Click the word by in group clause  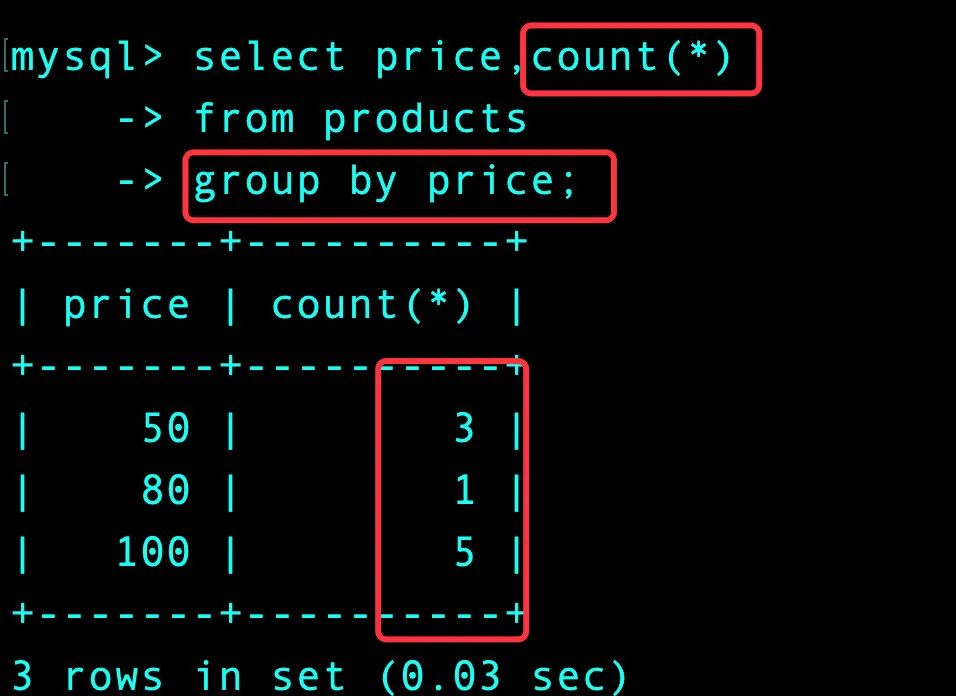point(373,182)
